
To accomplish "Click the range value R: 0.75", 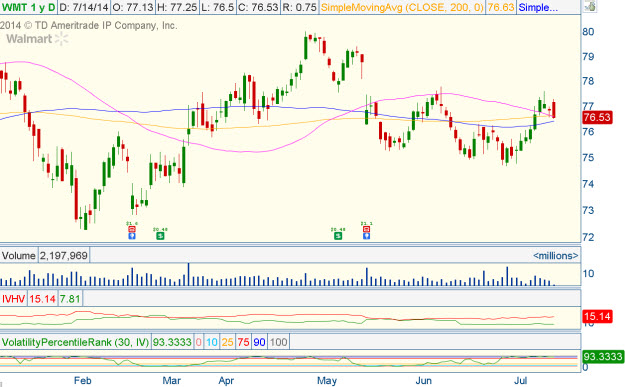I will tap(299, 7).
